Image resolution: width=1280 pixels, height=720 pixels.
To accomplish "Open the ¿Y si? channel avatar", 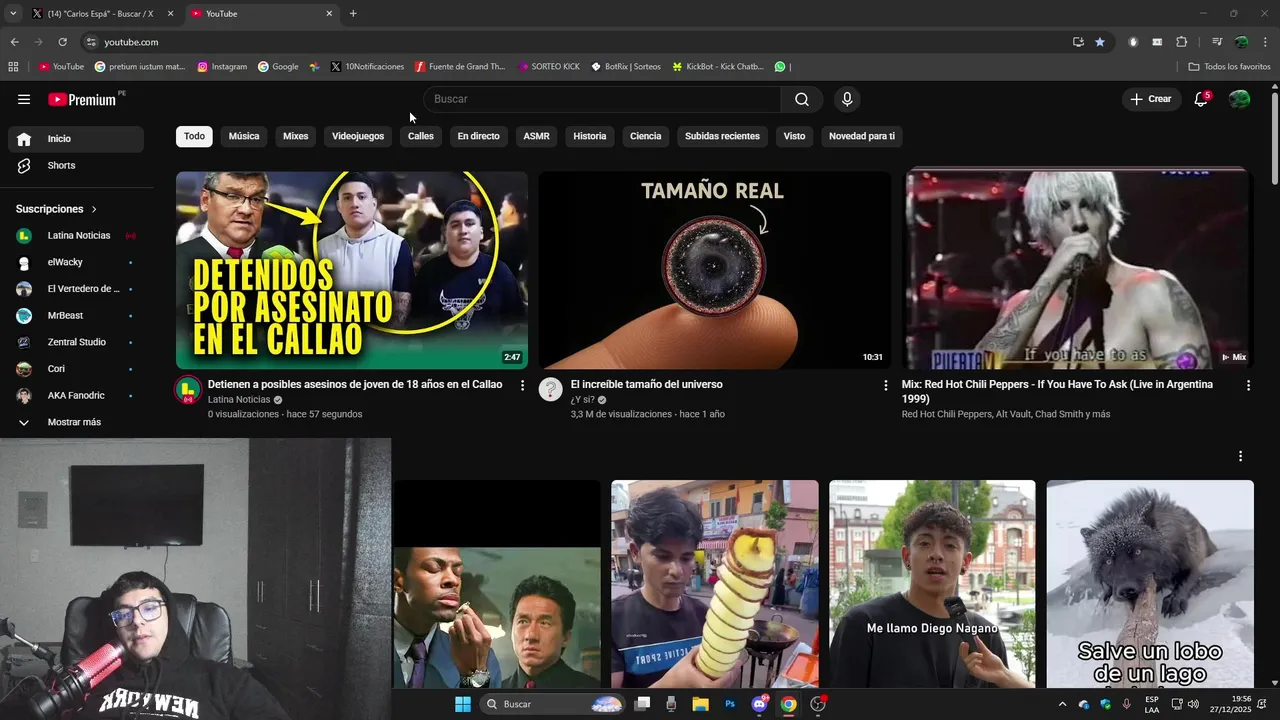I will coord(551,389).
